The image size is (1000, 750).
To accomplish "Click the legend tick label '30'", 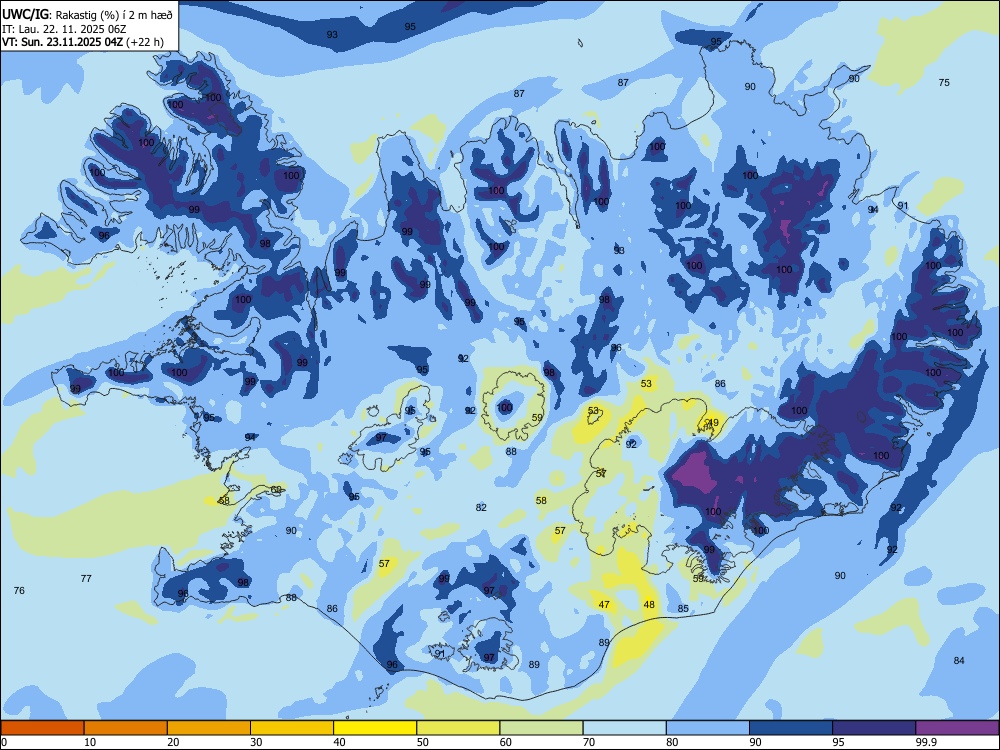I will [x=256, y=742].
